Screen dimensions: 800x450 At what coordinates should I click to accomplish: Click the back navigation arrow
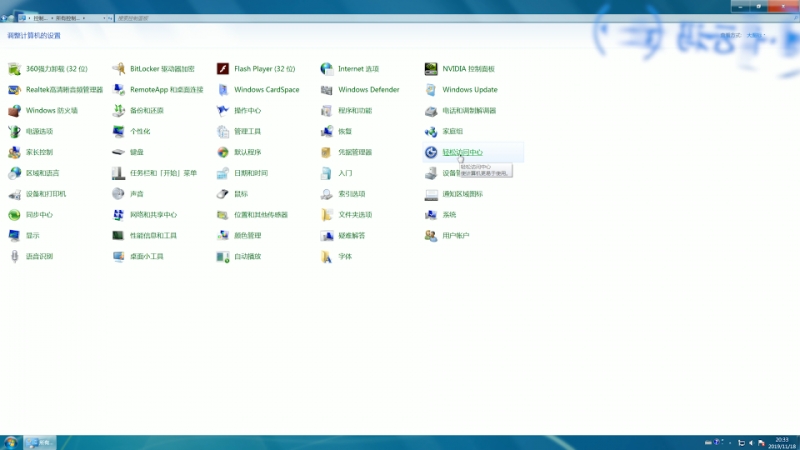(4, 18)
